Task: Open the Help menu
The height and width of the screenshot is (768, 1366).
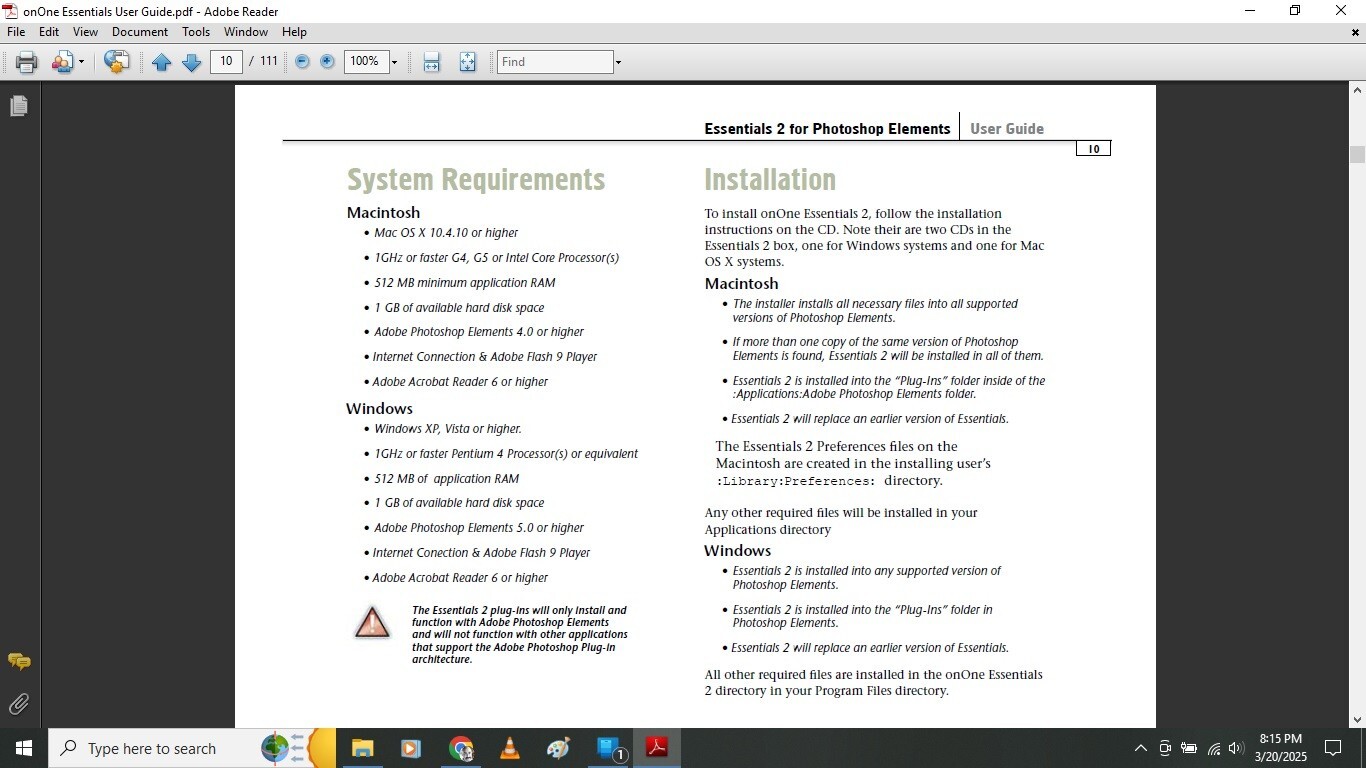Action: click(x=294, y=32)
